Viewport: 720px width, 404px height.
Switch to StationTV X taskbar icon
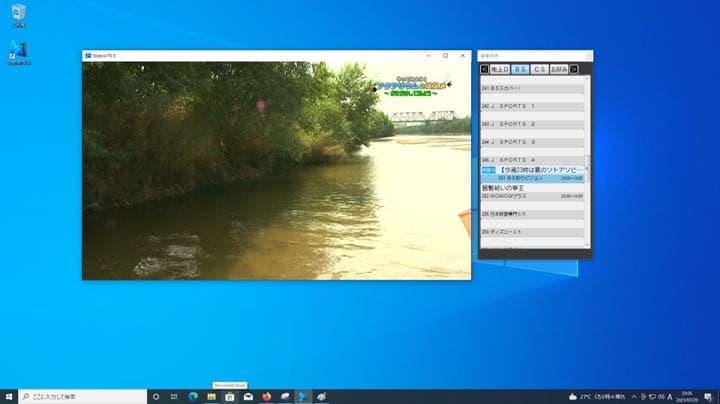303,397
